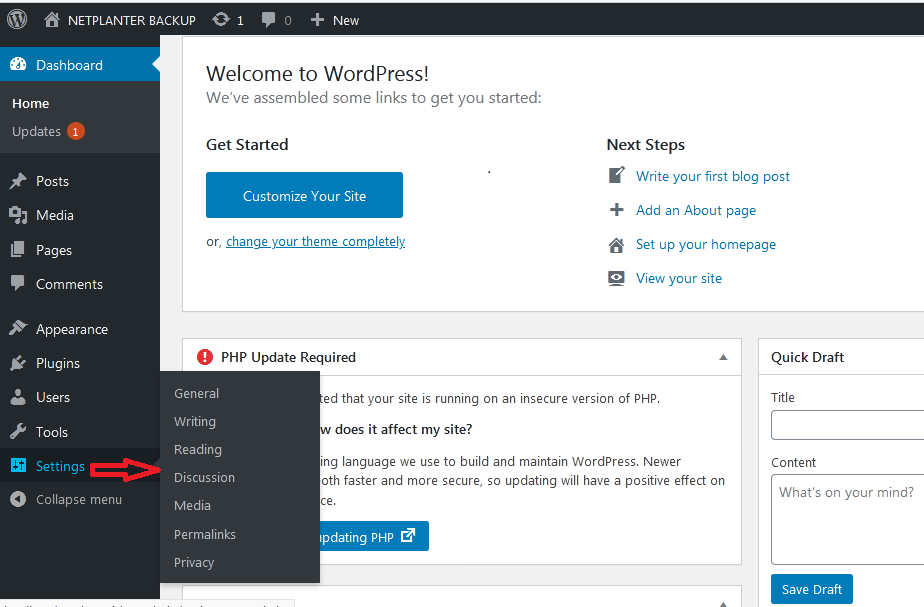Focus the What's on your mind content box
The height and width of the screenshot is (607, 924).
847,519
